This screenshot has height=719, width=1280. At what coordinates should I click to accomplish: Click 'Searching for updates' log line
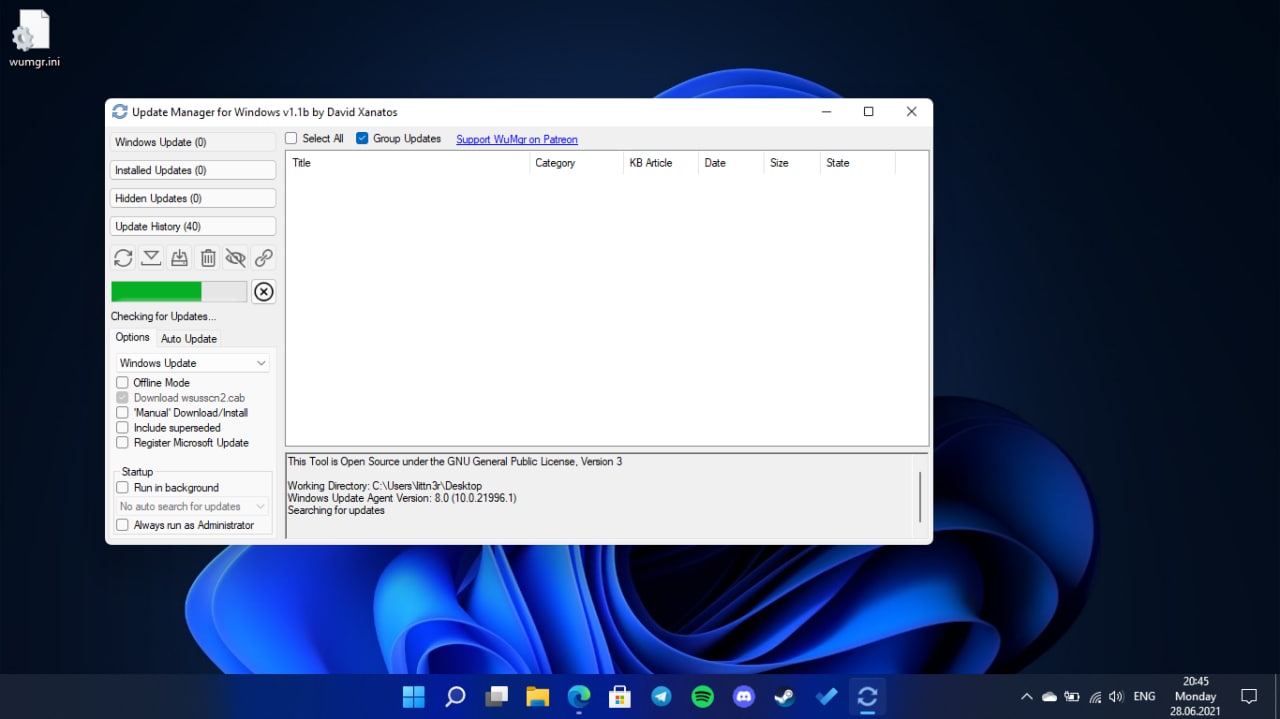tap(336, 510)
